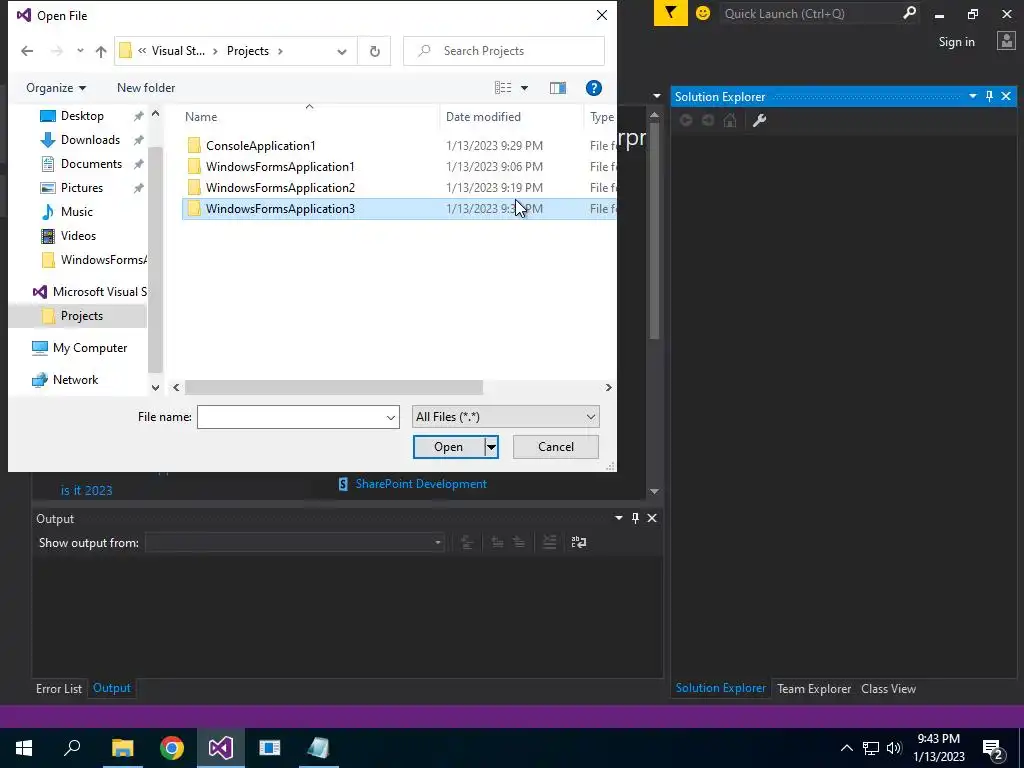
Task: Pin the Output panel
Action: 635,518
